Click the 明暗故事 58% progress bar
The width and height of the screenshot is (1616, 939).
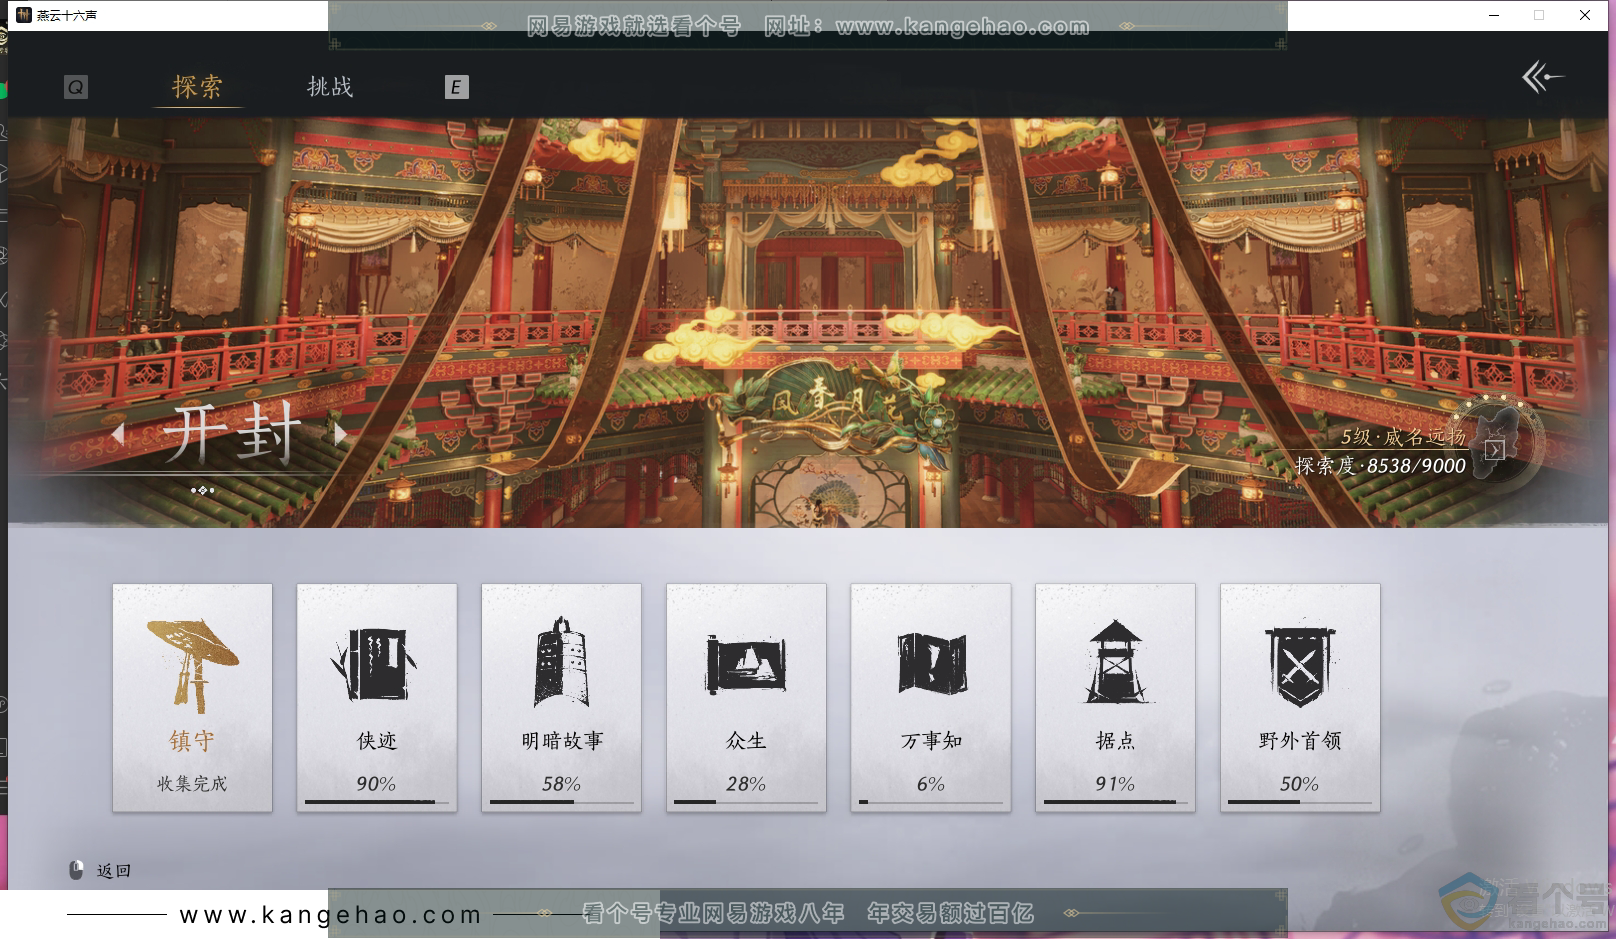[x=562, y=802]
